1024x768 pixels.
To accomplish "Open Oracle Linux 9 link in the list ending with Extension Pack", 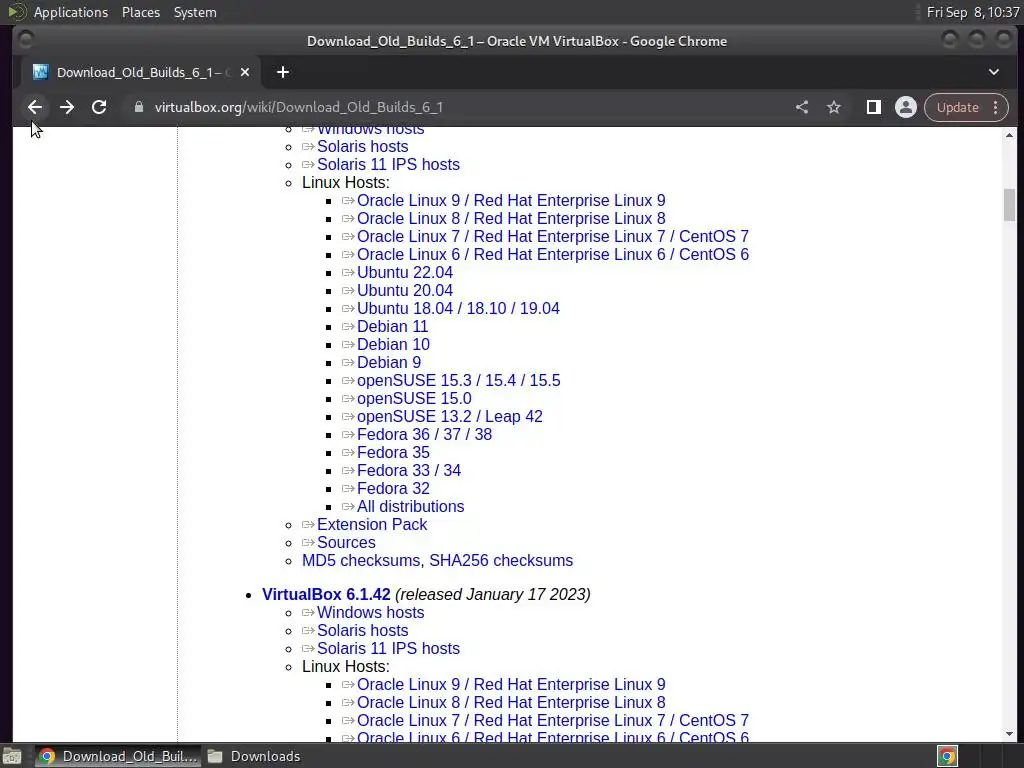I will click(x=511, y=200).
